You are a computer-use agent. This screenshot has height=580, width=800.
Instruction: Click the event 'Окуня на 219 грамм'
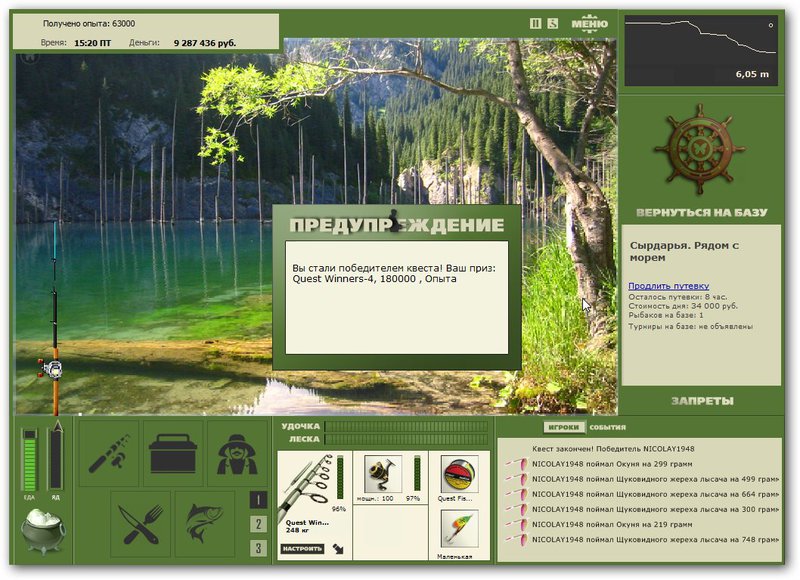click(612, 524)
